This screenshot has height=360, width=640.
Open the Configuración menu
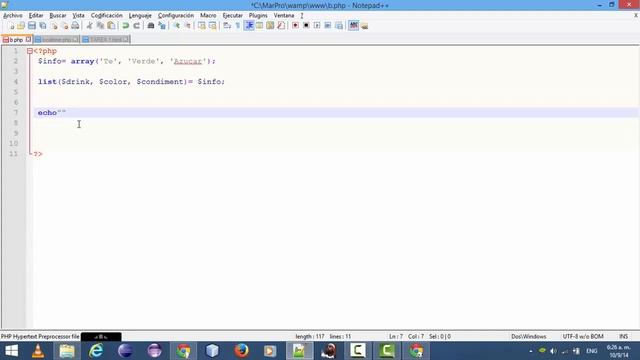pos(176,16)
